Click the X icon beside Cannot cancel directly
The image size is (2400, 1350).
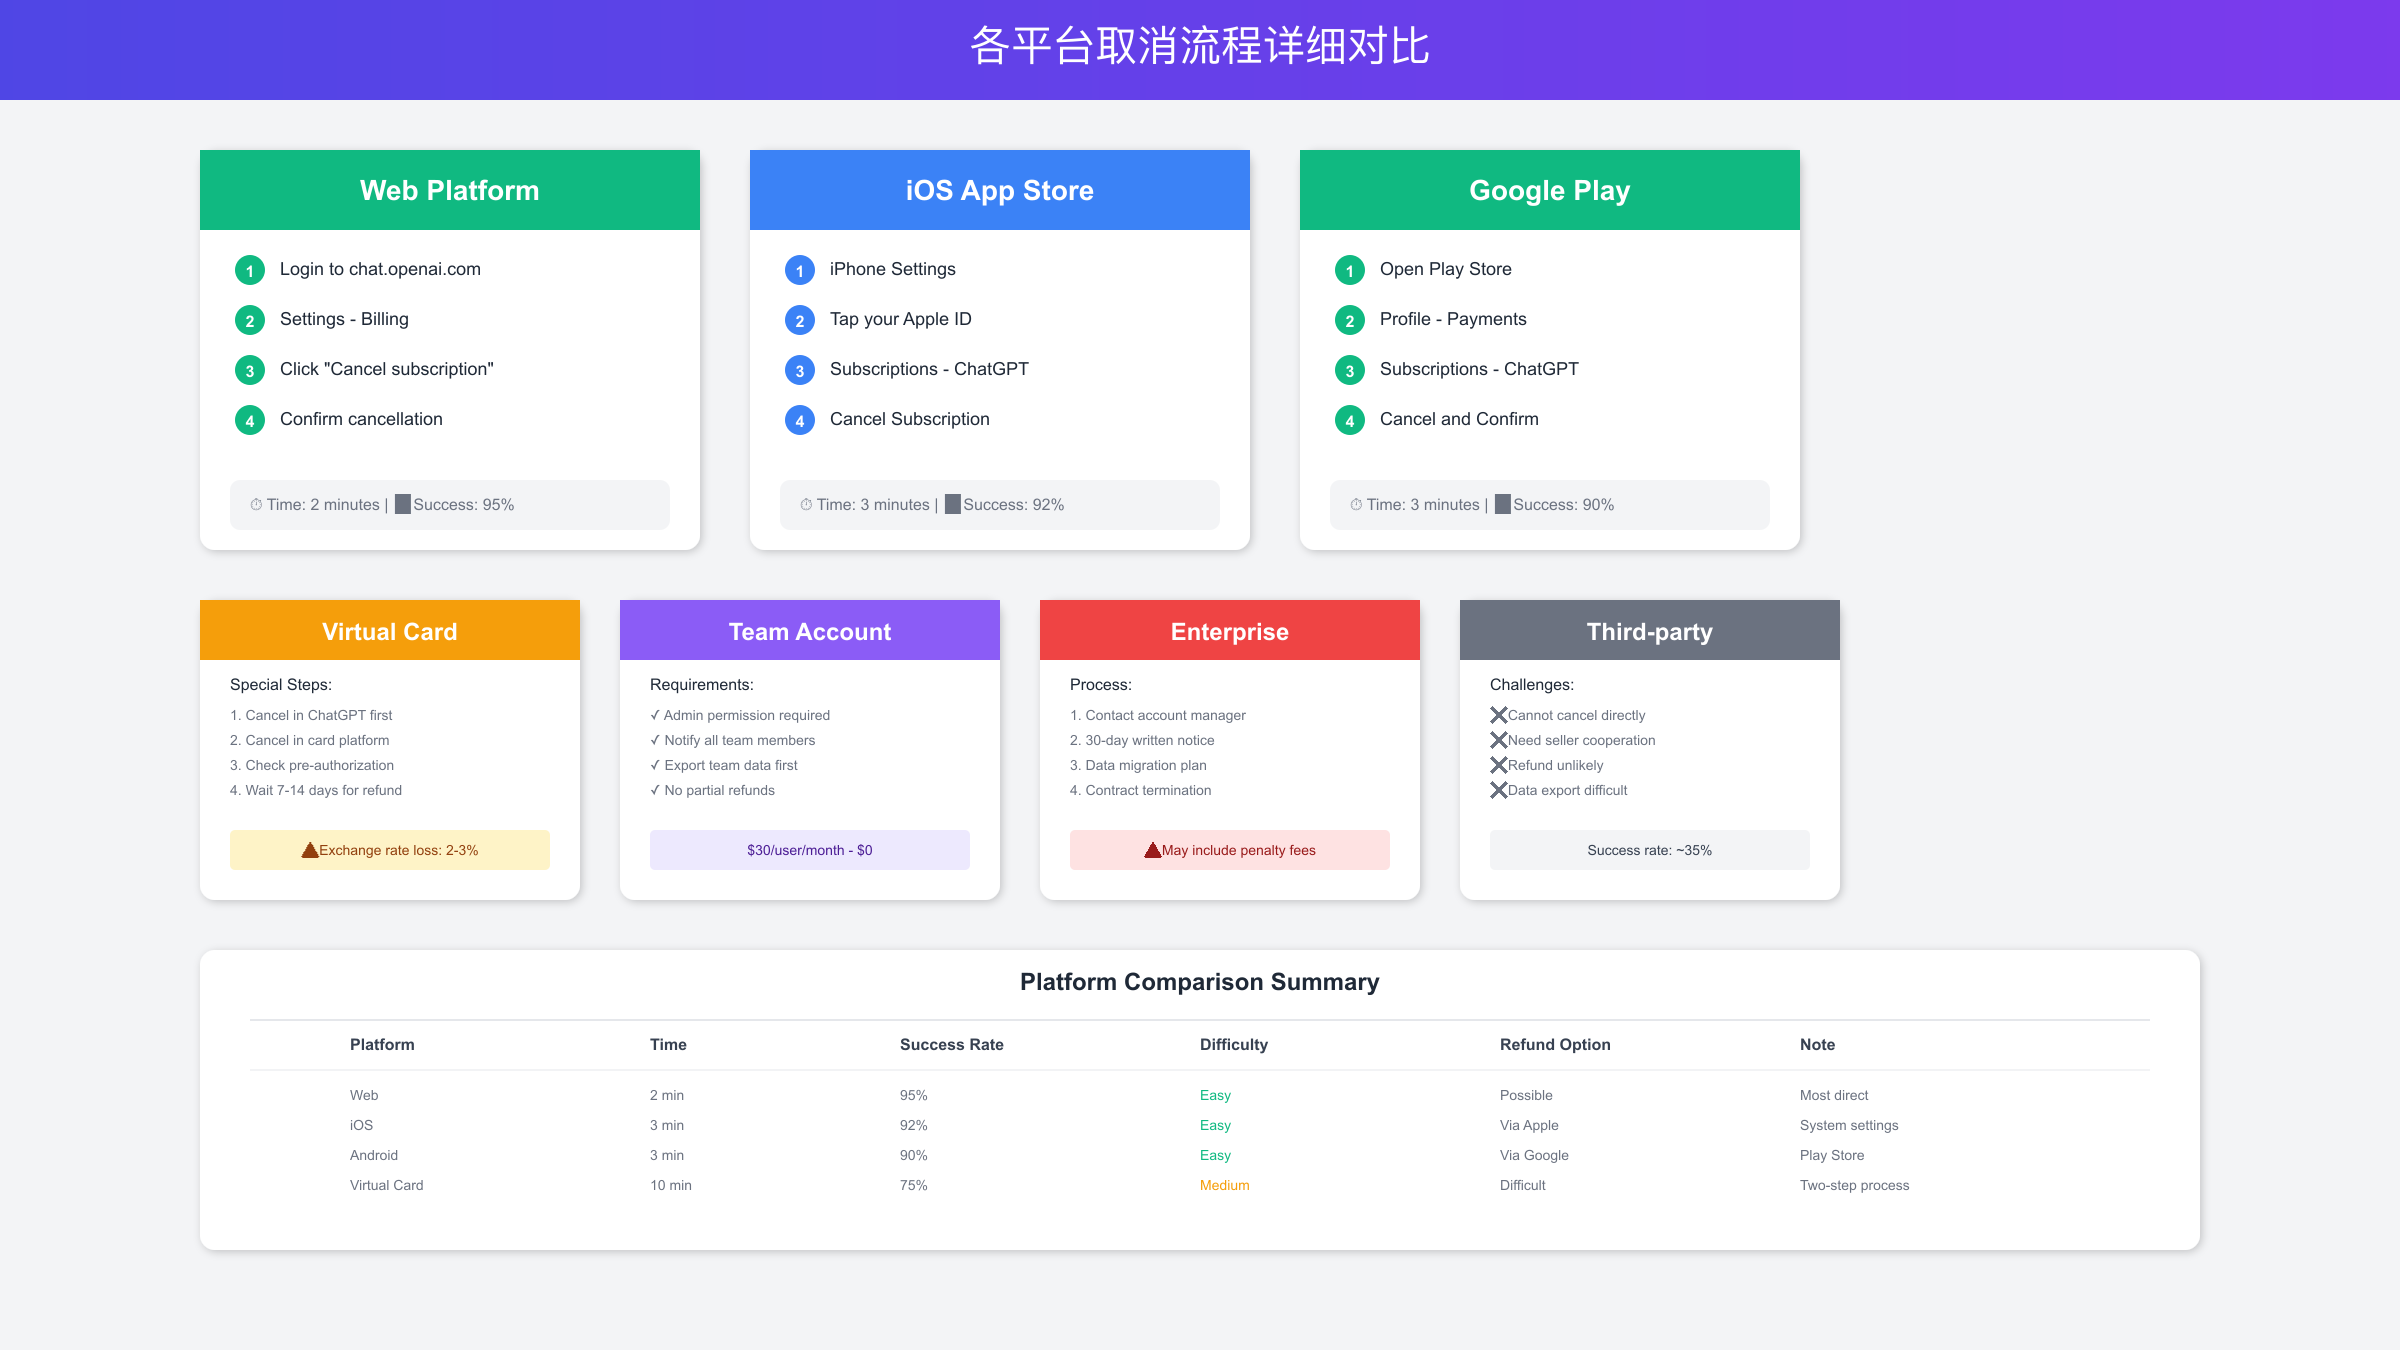[1499, 715]
